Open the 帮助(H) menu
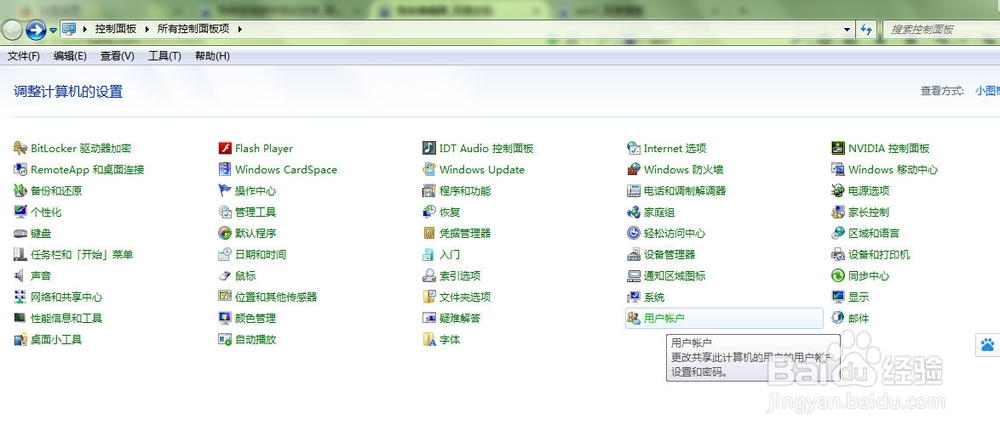 pyautogui.click(x=212, y=56)
